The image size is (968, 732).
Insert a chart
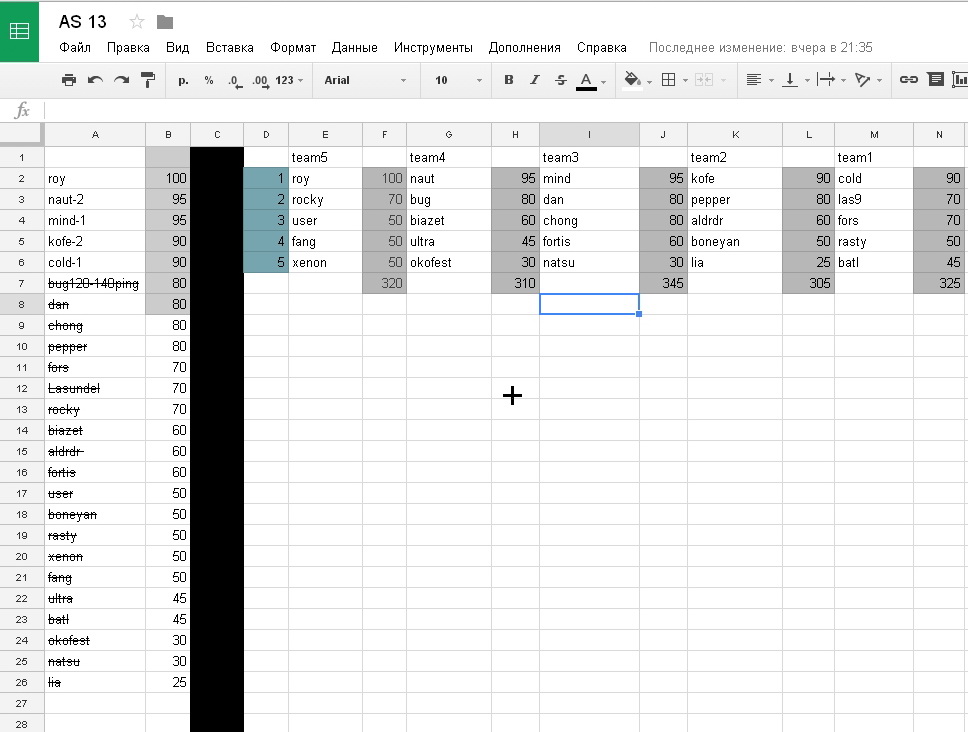tap(961, 80)
